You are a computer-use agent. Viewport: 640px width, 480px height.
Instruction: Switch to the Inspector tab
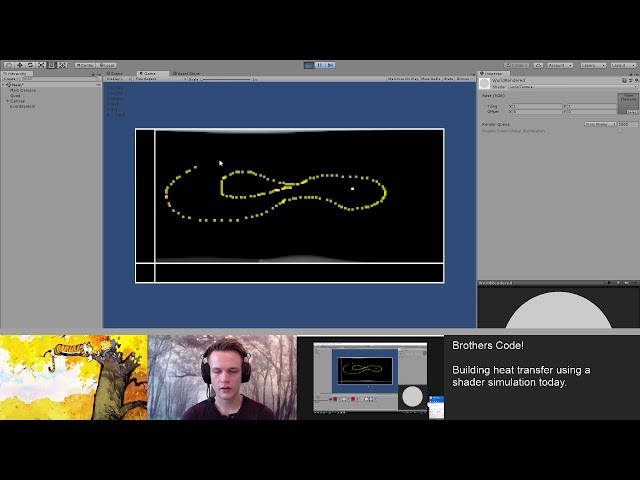pyautogui.click(x=493, y=73)
